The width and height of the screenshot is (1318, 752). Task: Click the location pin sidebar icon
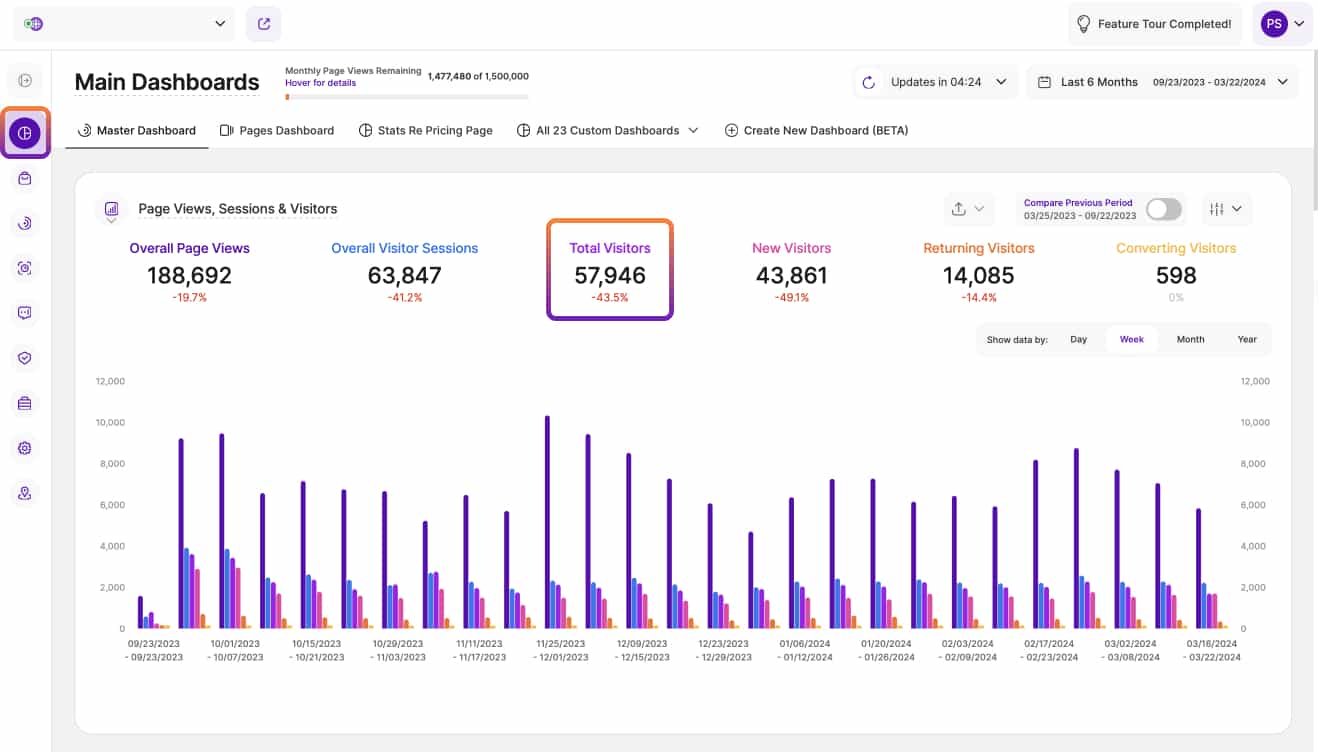point(25,493)
